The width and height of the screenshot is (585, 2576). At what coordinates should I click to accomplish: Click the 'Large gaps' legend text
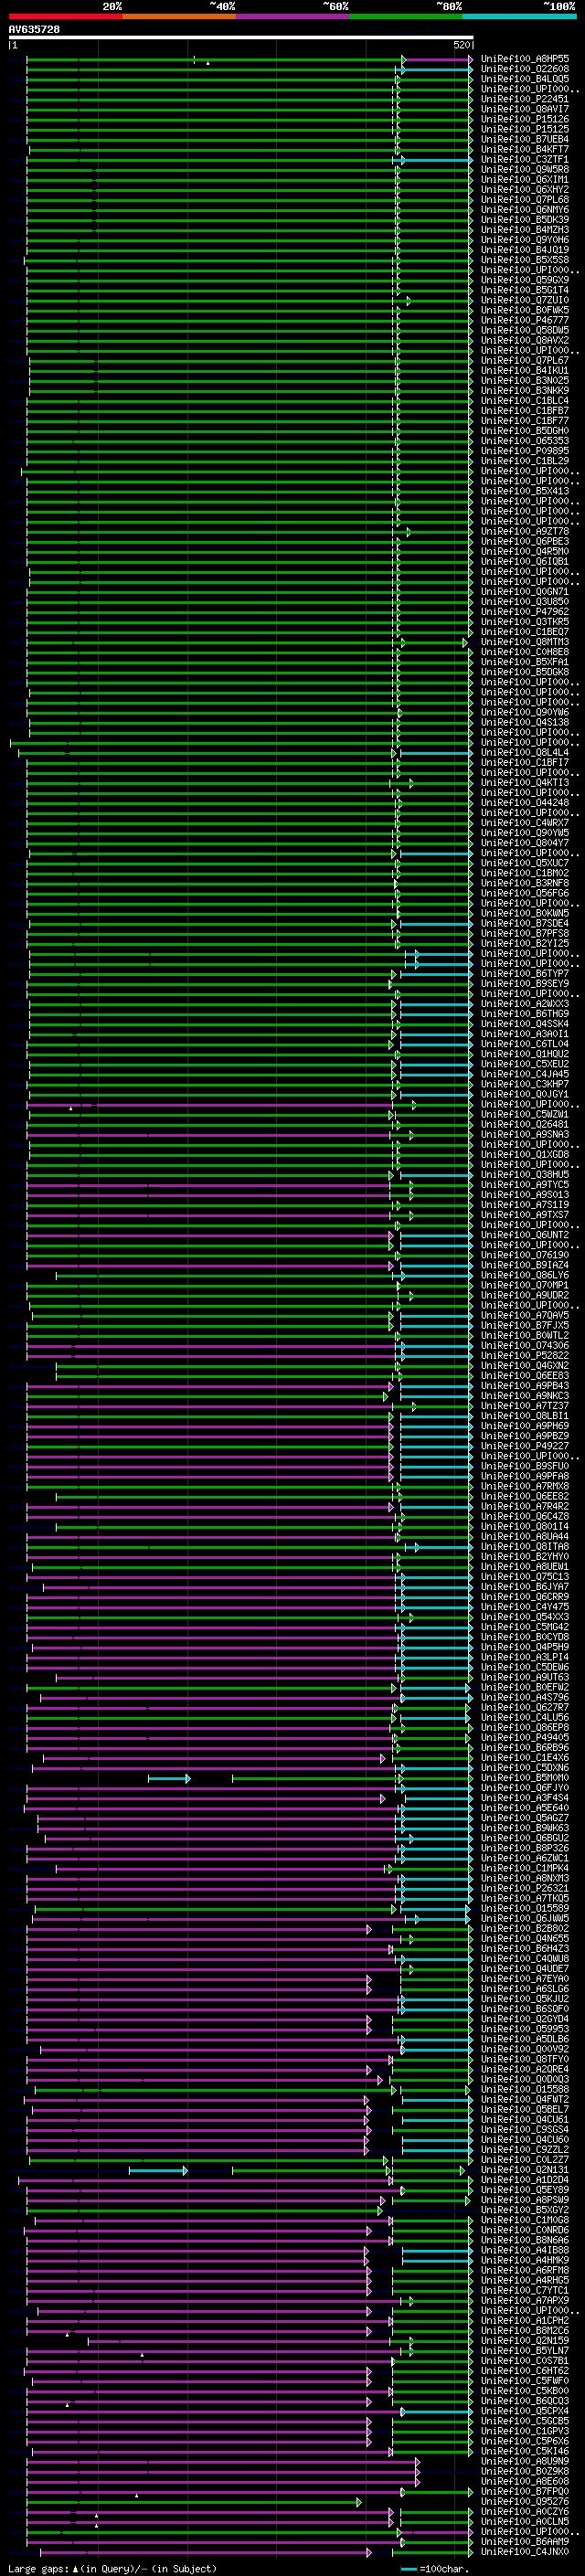pos(39,2569)
